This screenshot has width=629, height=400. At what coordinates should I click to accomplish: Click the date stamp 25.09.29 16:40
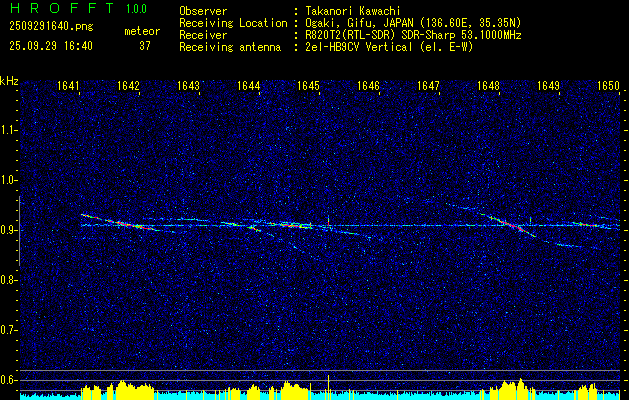(x=51, y=46)
